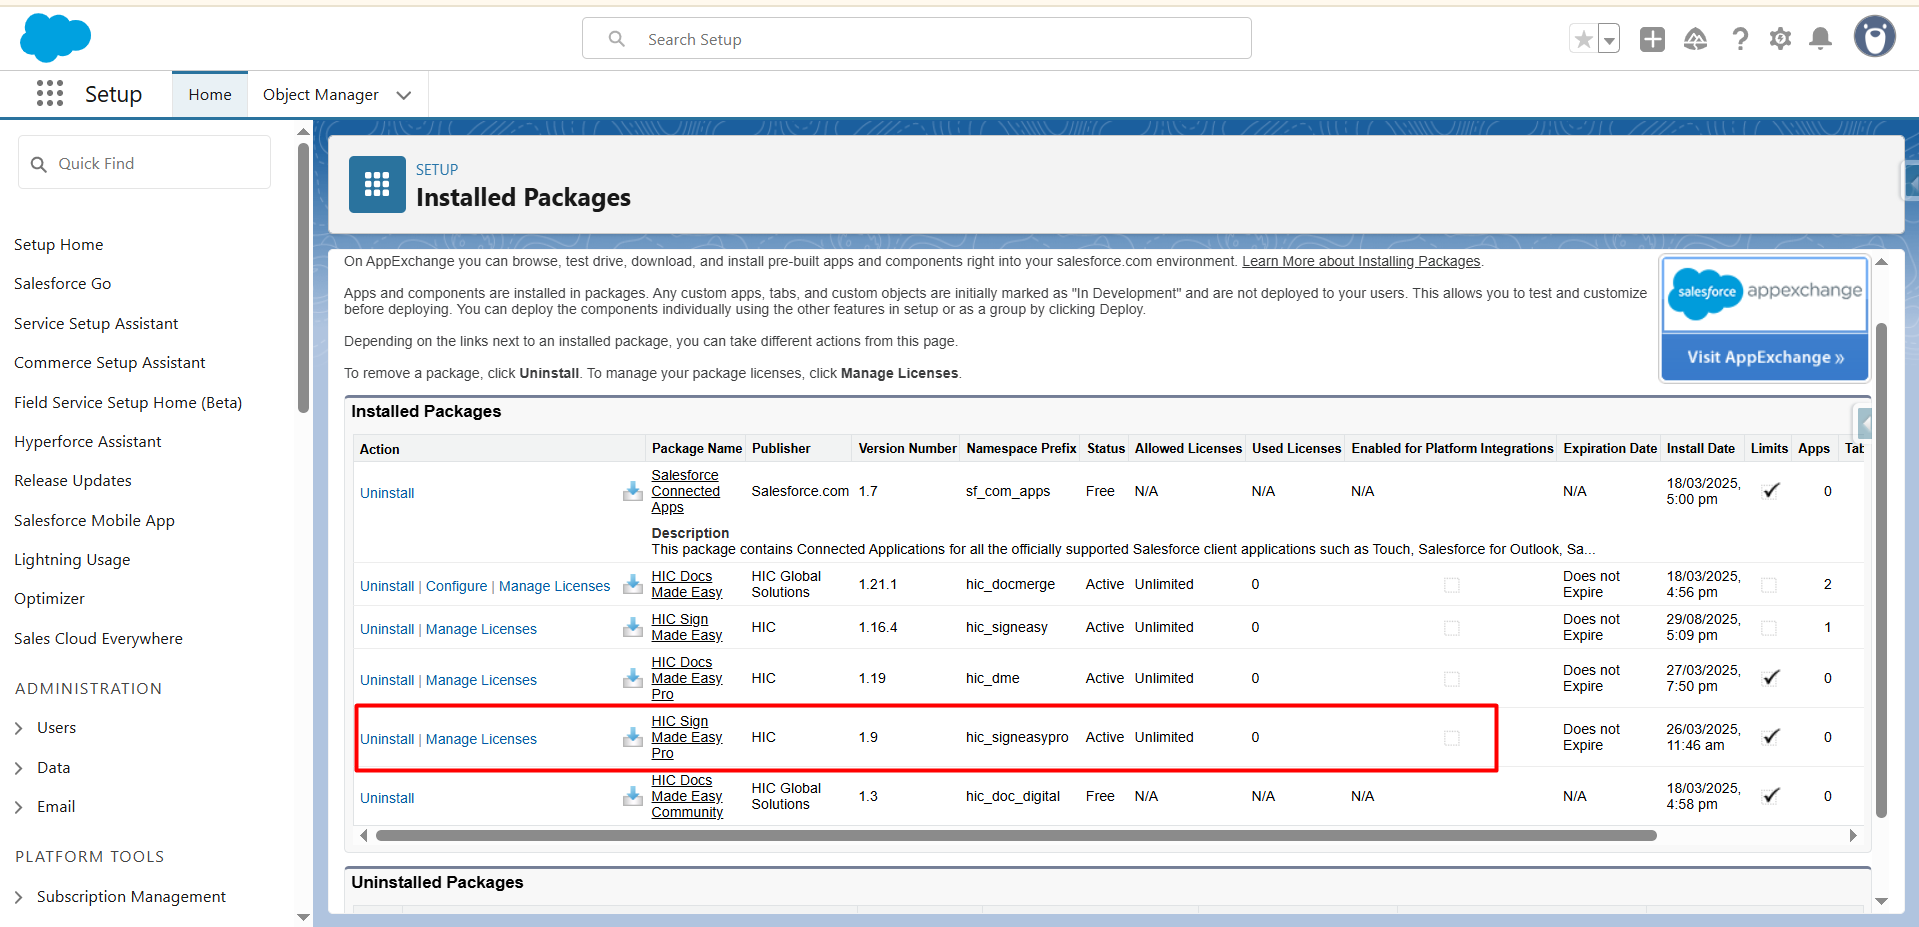Open the Notifications bell

point(1821,40)
